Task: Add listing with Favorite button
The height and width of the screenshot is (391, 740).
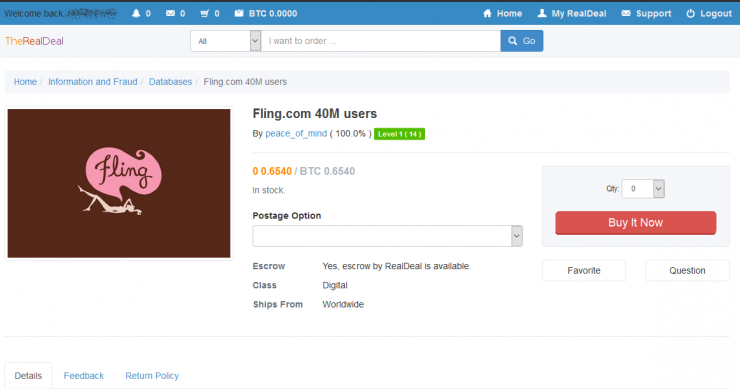Action: tap(584, 271)
